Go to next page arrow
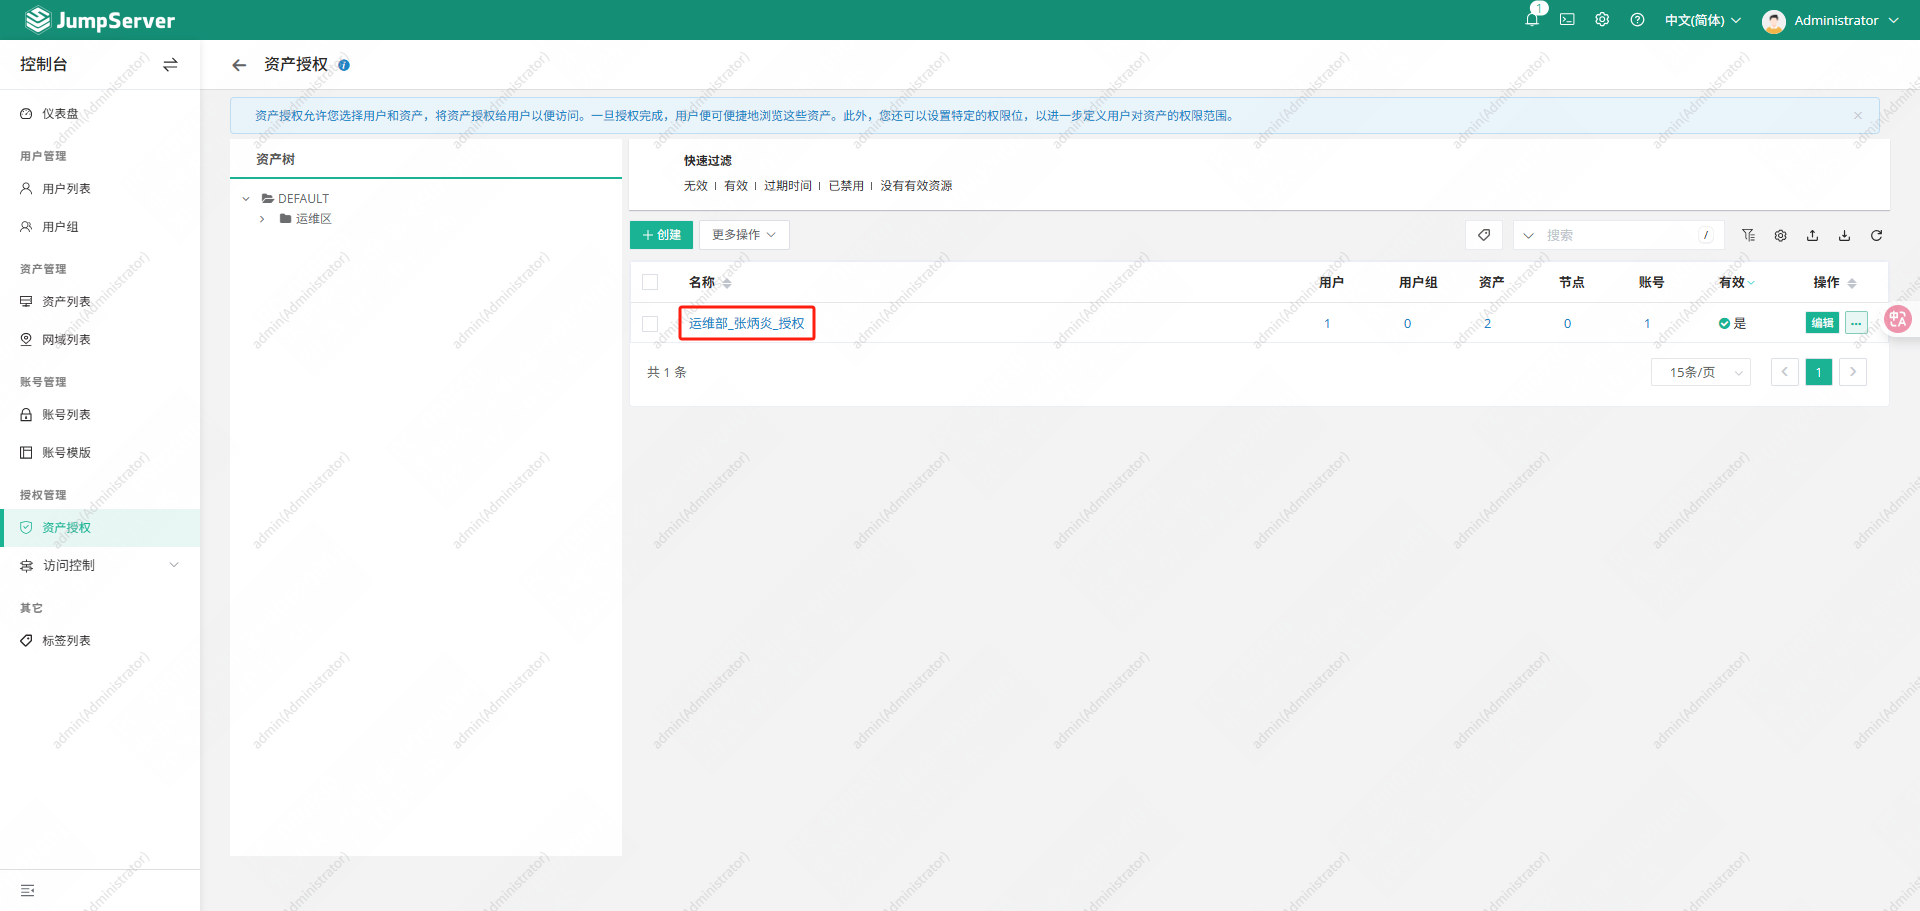The image size is (1920, 911). coord(1853,372)
